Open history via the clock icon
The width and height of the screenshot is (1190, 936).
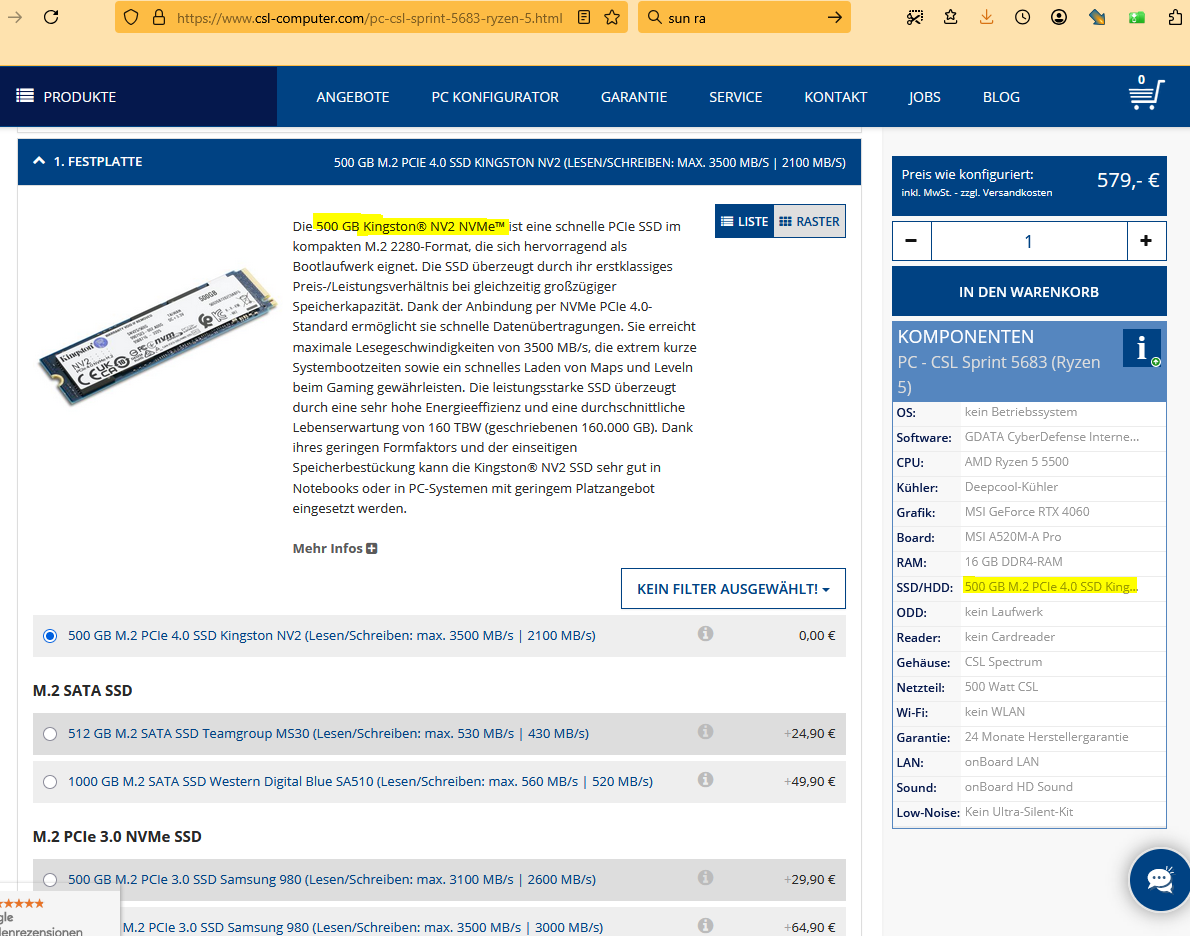click(x=1022, y=17)
